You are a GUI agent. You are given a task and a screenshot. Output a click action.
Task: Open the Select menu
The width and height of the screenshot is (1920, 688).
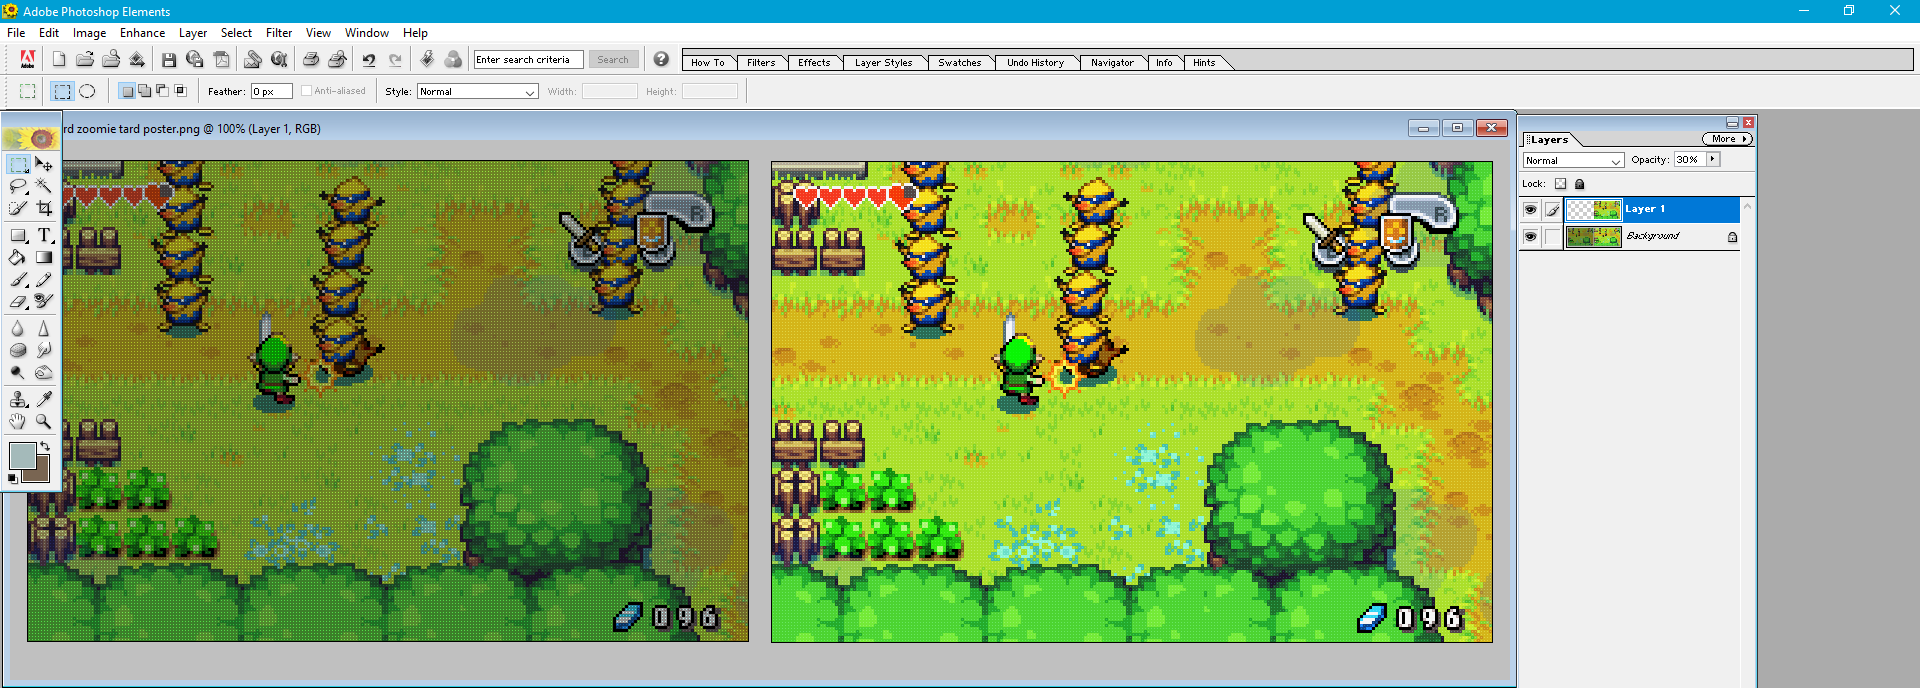pyautogui.click(x=236, y=33)
